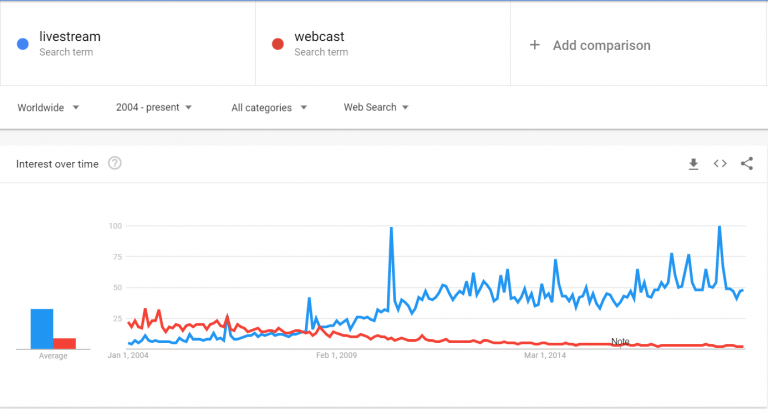Open the Worldwide region dropdown

click(48, 107)
